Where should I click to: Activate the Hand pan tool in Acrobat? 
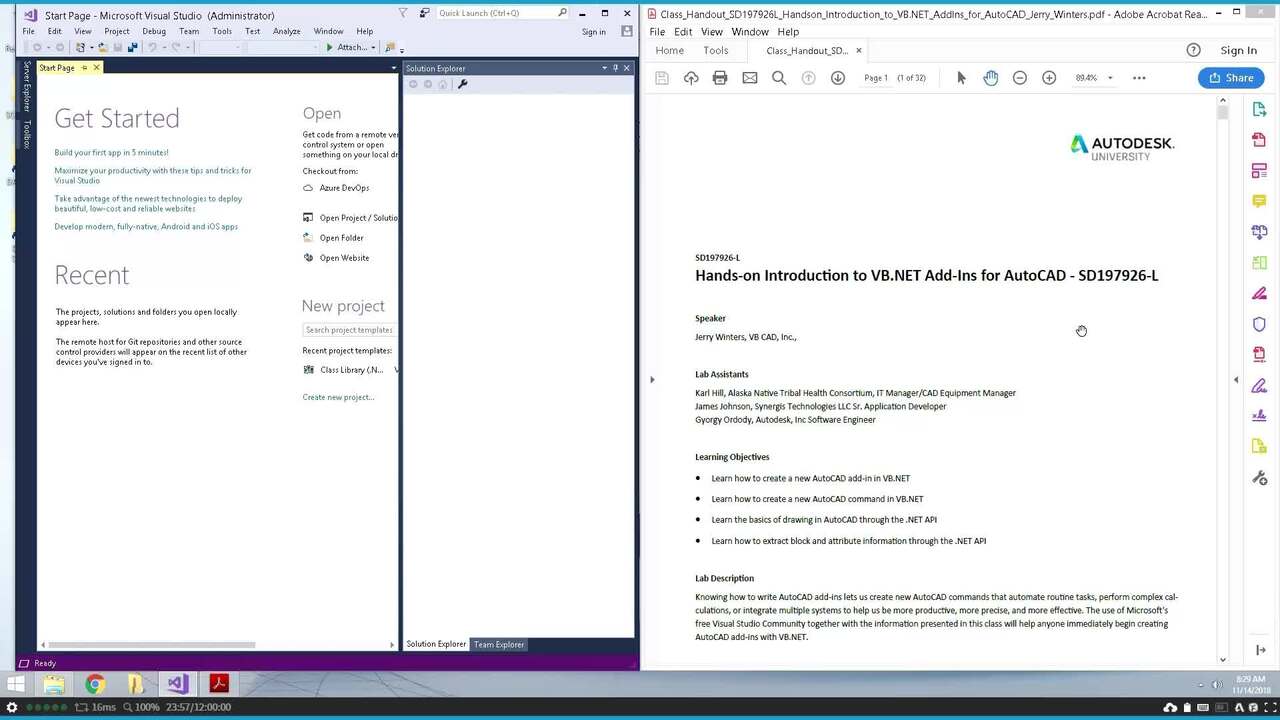click(x=990, y=78)
